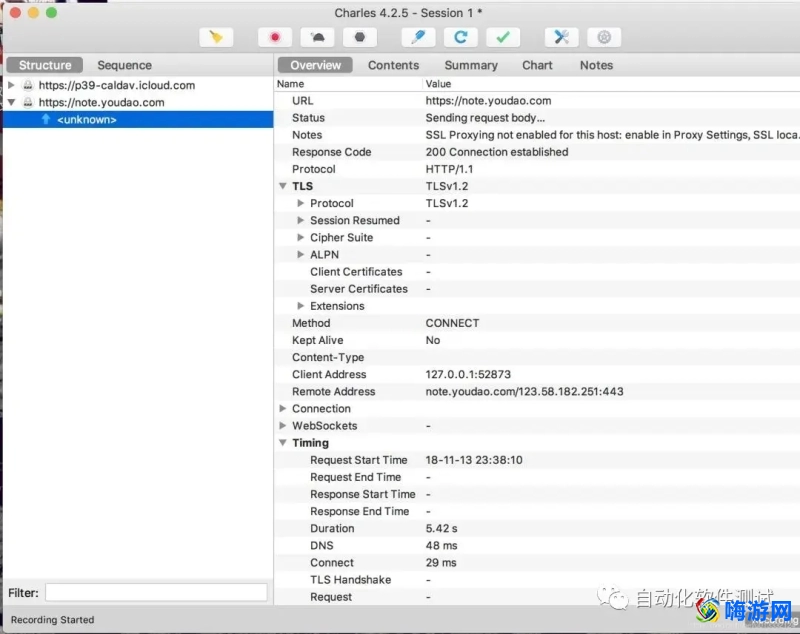The height and width of the screenshot is (634, 800).
Task: Clear the session with the broom icon
Action: tap(216, 37)
